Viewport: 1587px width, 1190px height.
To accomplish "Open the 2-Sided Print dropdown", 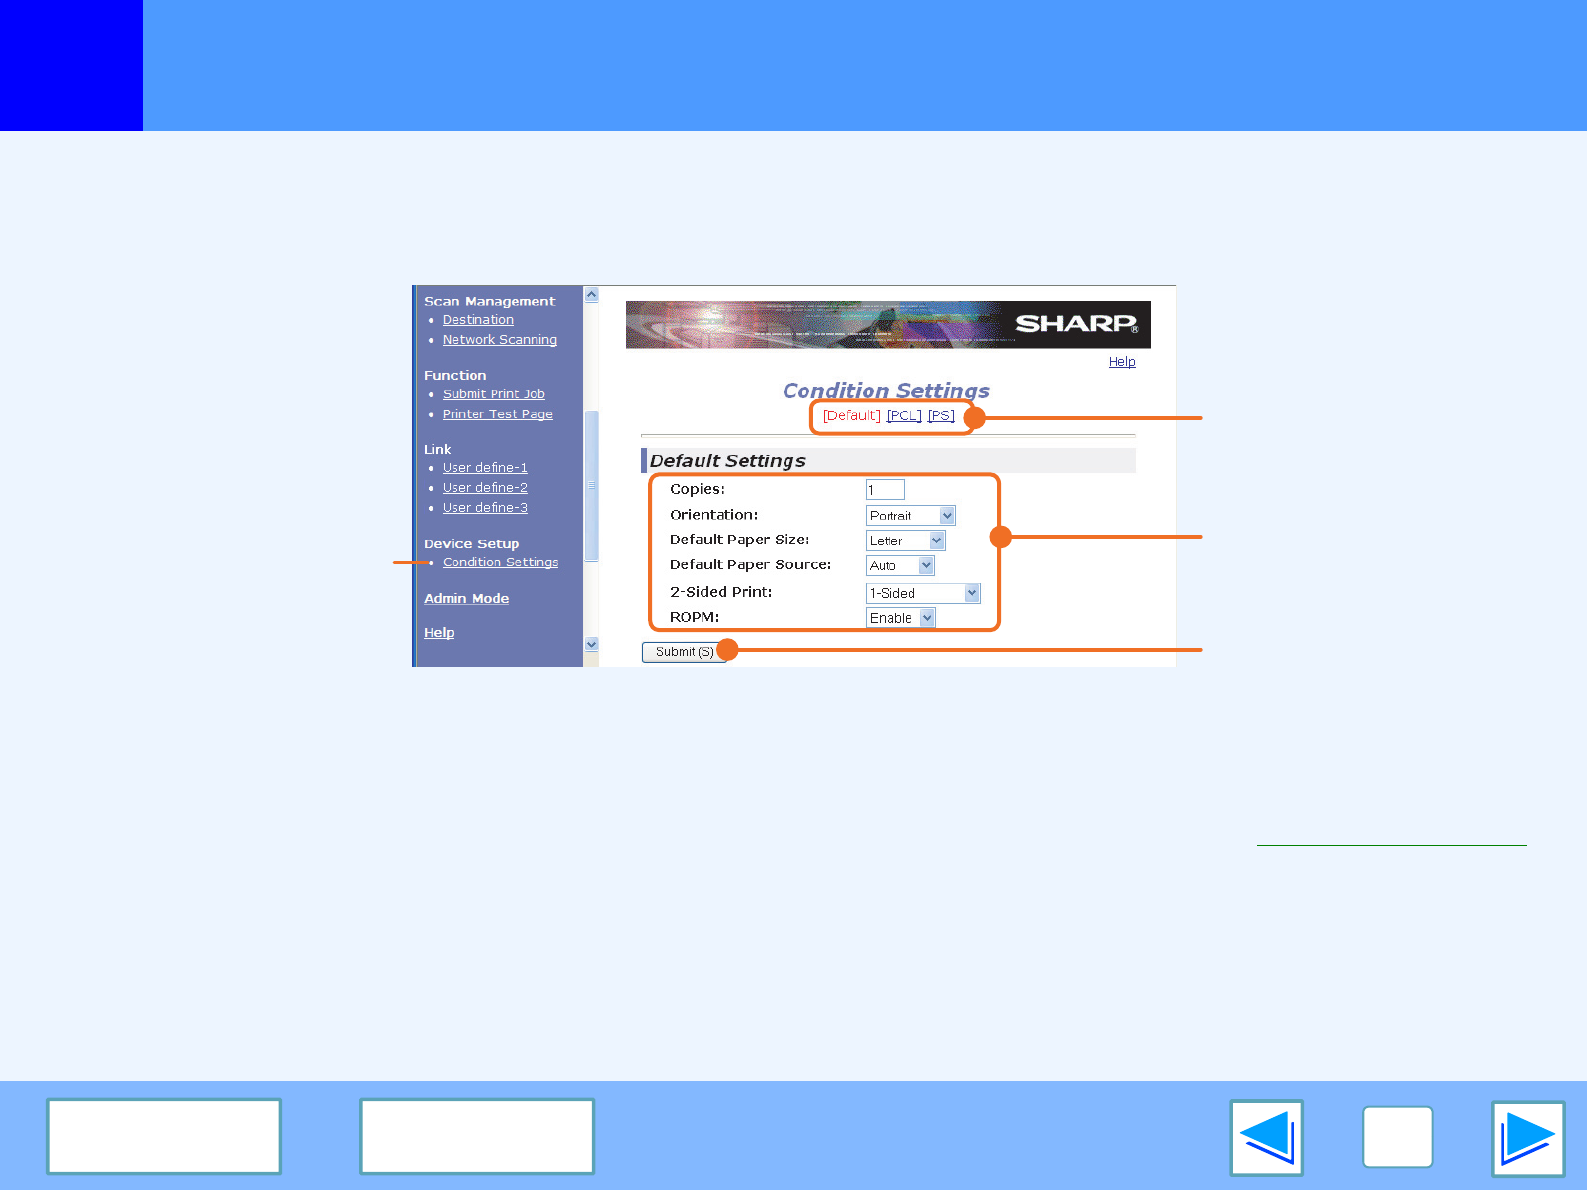I will (922, 593).
